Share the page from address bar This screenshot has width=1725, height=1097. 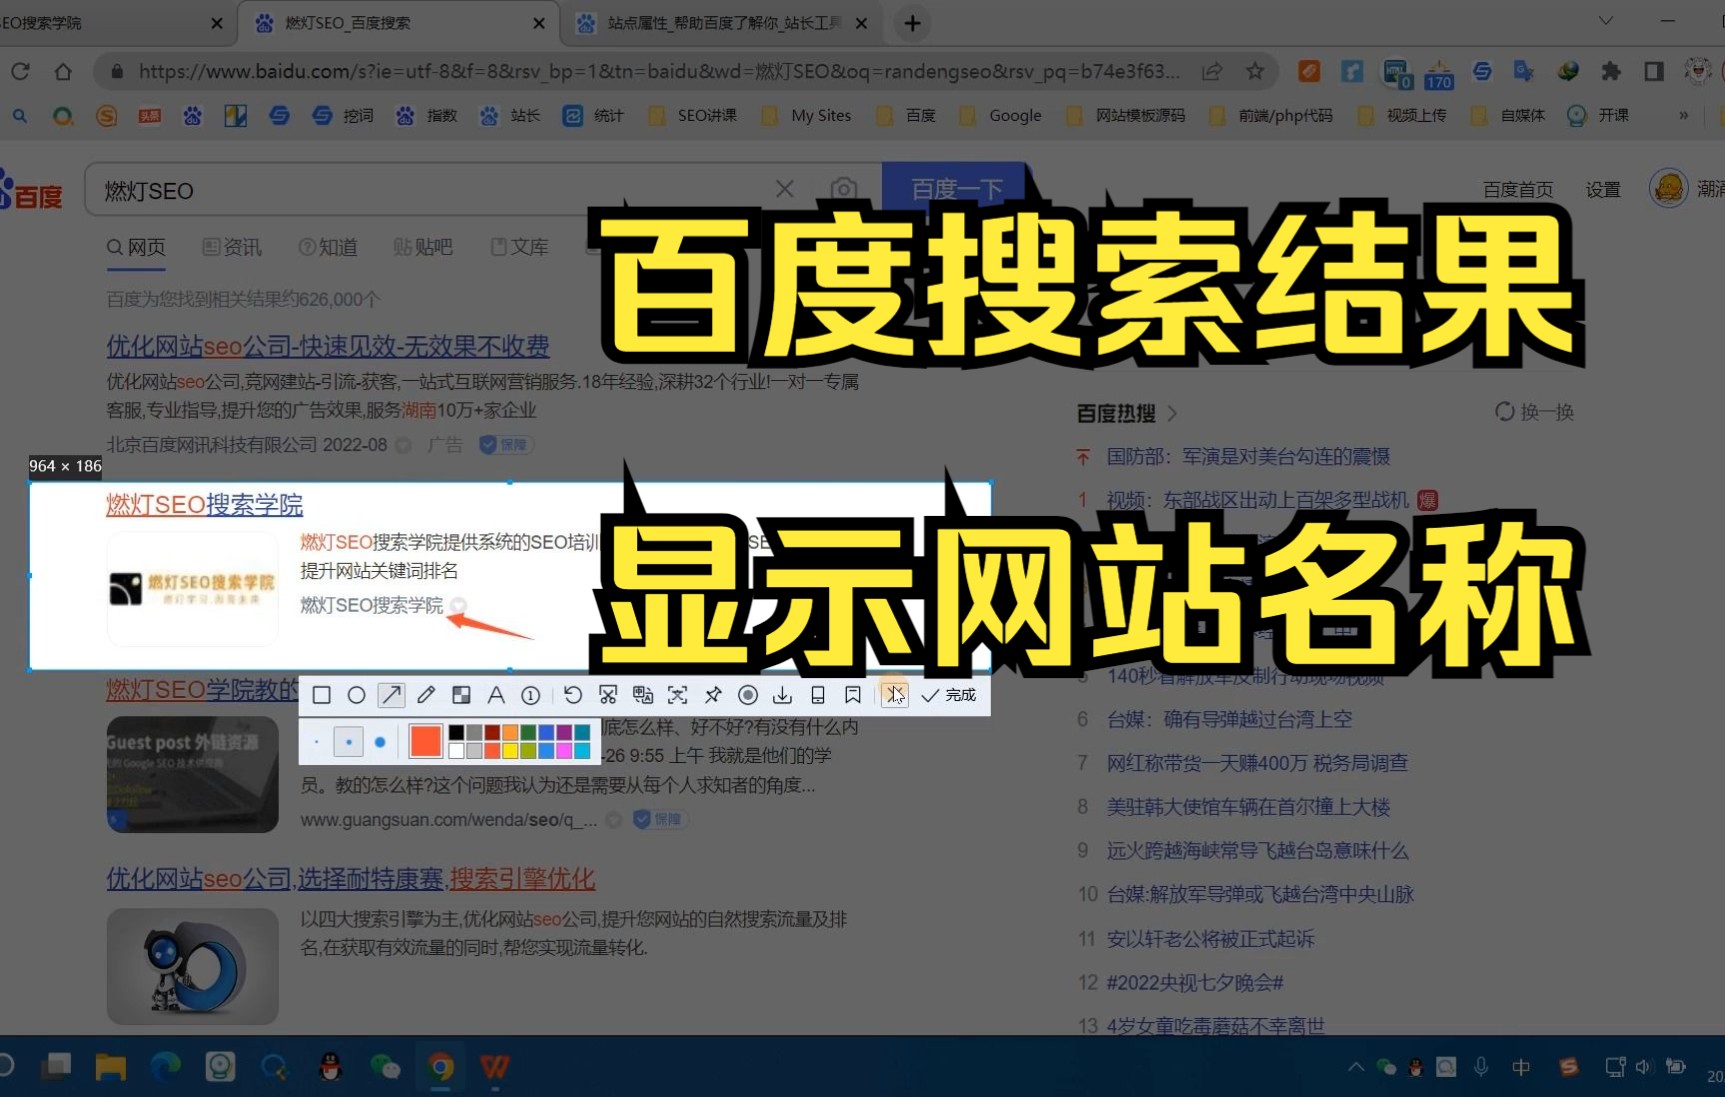pos(1212,71)
